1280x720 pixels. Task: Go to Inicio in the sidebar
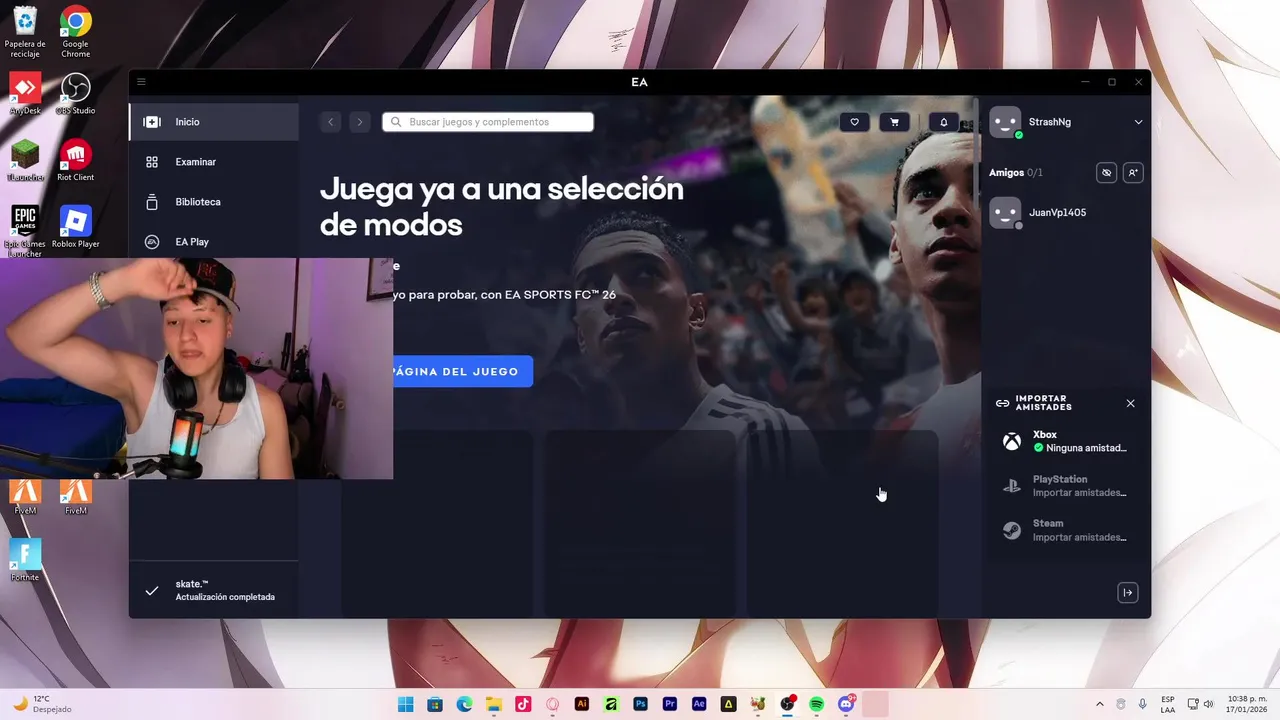[214, 122]
